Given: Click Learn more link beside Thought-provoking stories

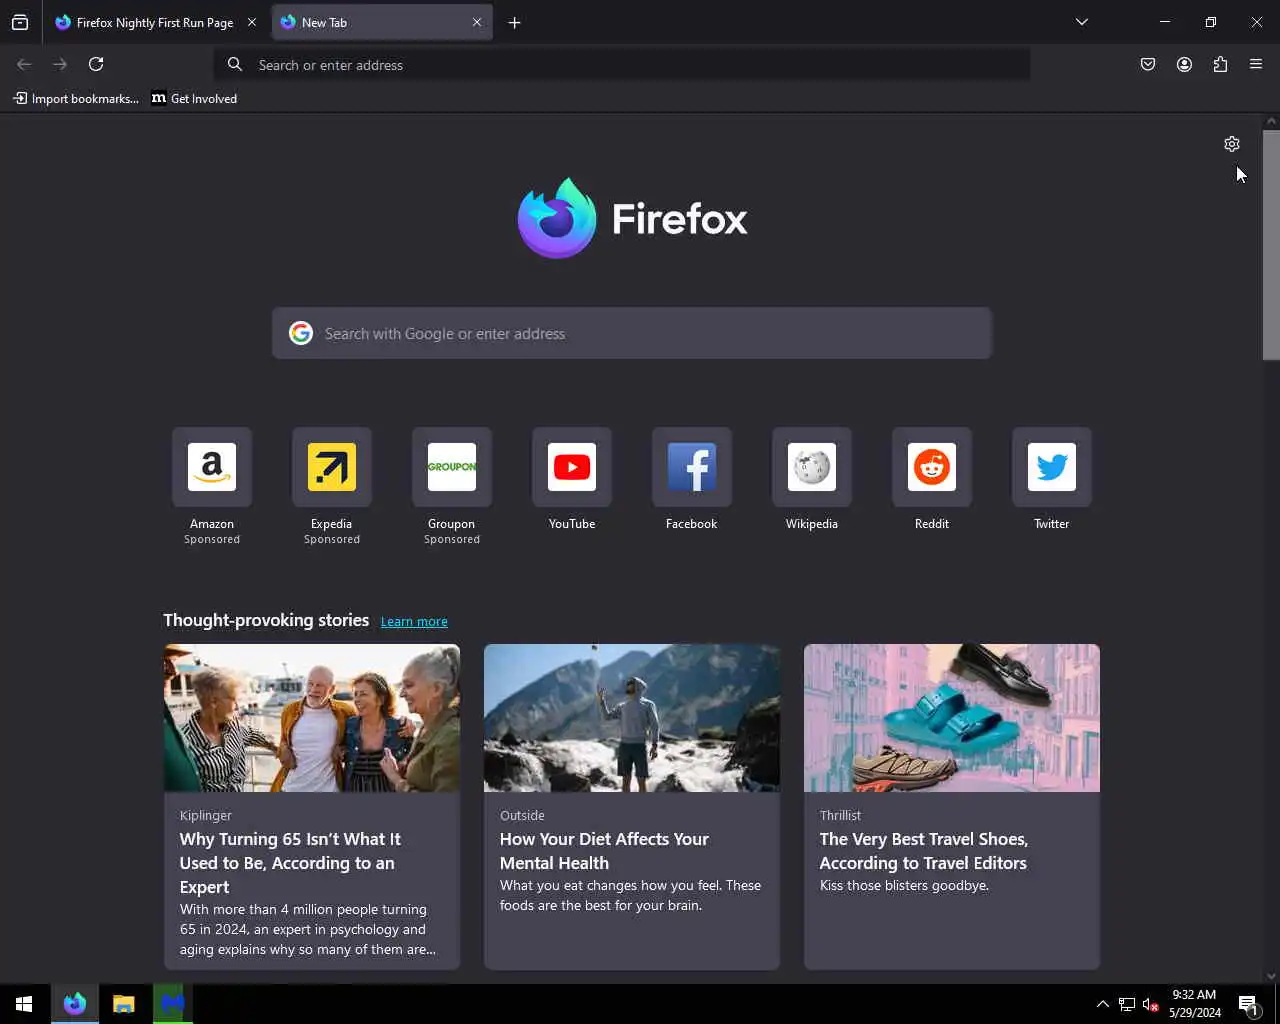Looking at the screenshot, I should [414, 621].
